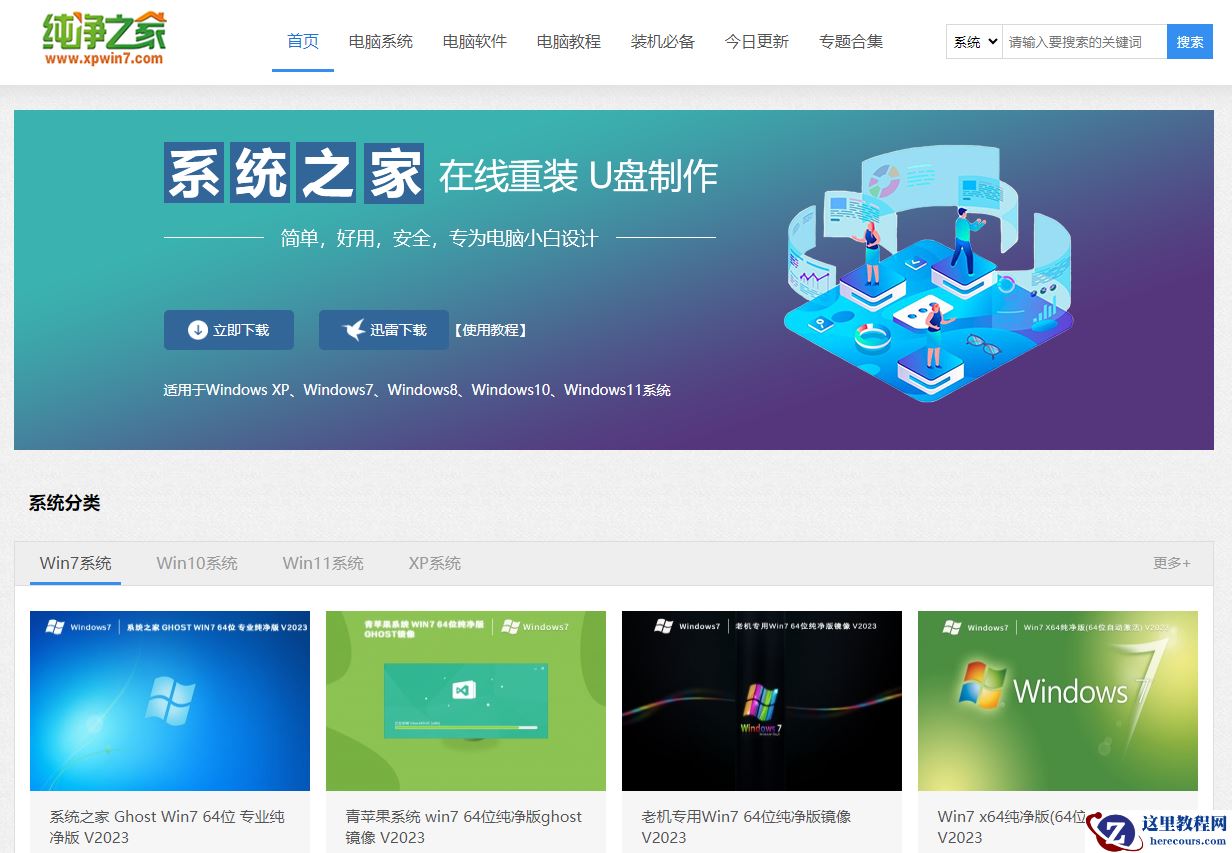This screenshot has width=1232, height=853.
Task: Open the 今日更新 page
Action: tap(756, 42)
